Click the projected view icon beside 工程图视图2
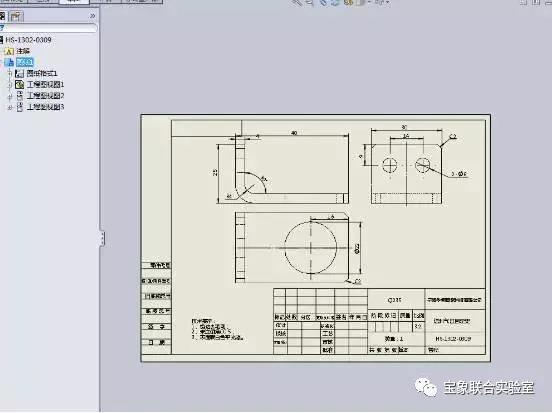The height and width of the screenshot is (413, 552). point(20,95)
